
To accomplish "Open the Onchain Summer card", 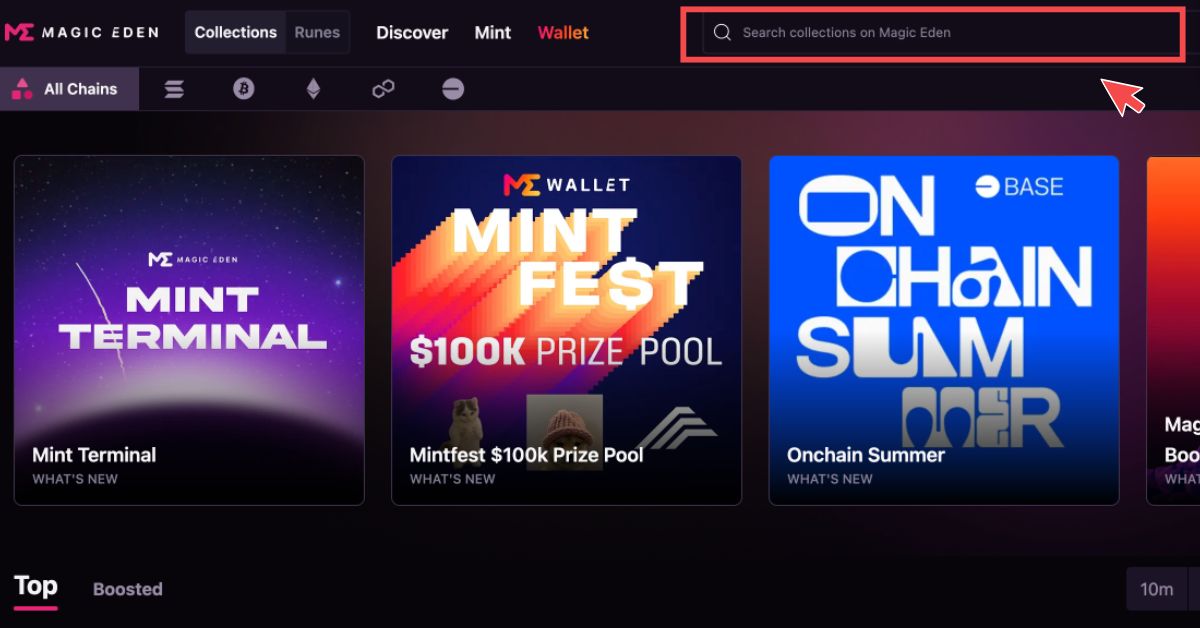I will [x=943, y=330].
